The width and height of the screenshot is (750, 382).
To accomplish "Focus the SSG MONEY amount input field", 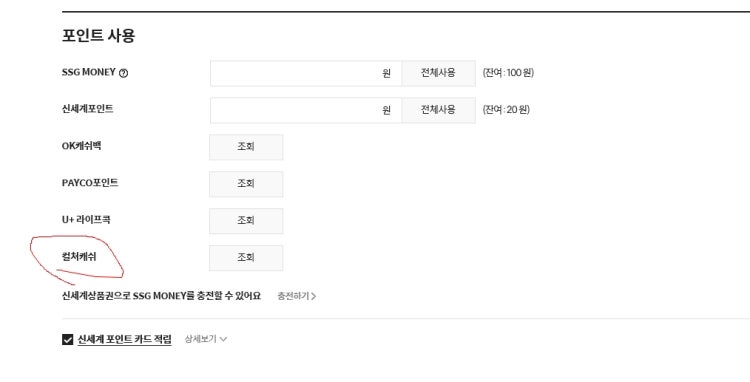I will pyautogui.click(x=306, y=73).
